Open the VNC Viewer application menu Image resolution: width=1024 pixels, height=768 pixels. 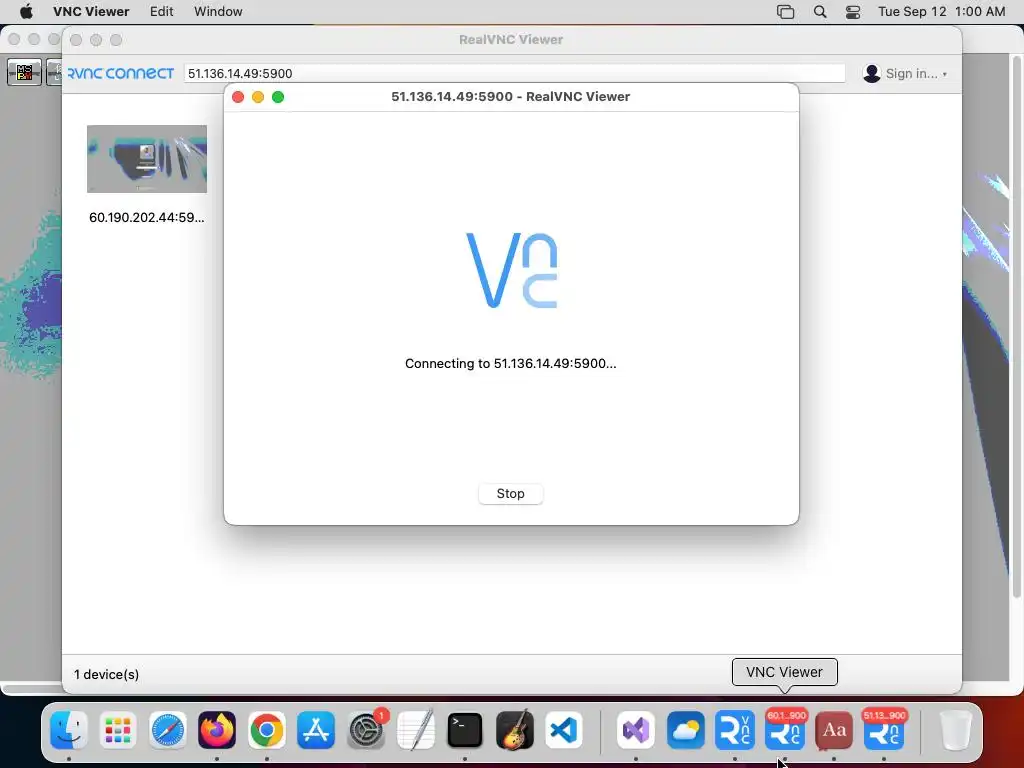point(91,12)
